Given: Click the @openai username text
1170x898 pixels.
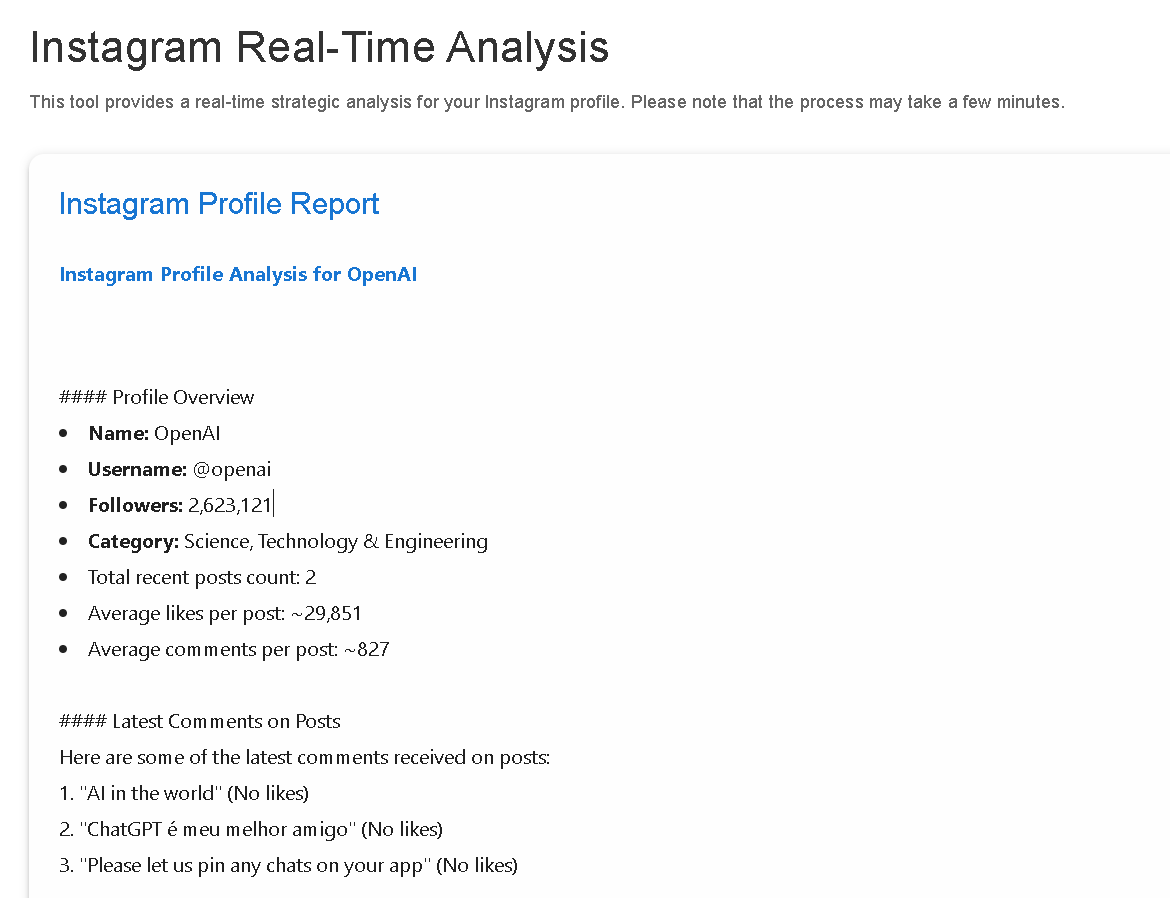Looking at the screenshot, I should pyautogui.click(x=232, y=470).
